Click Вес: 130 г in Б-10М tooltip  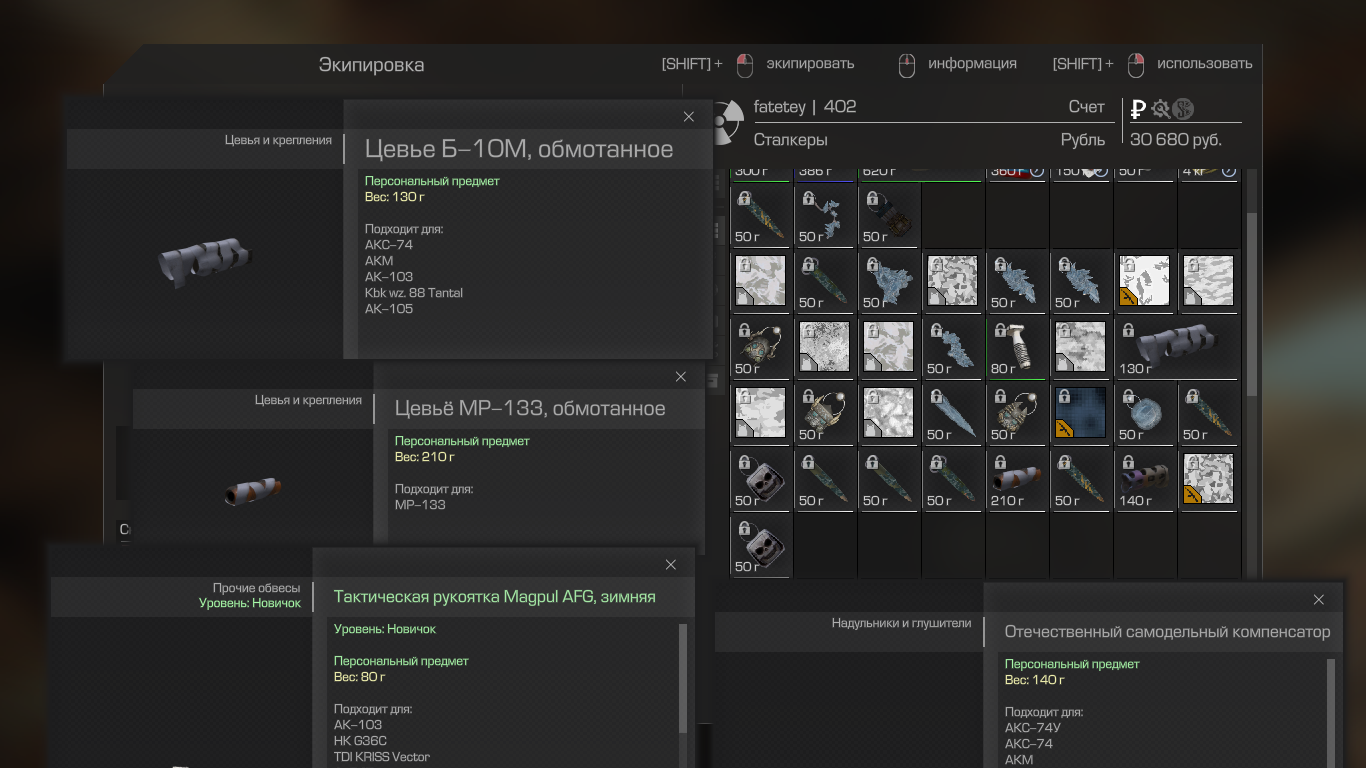click(x=395, y=197)
